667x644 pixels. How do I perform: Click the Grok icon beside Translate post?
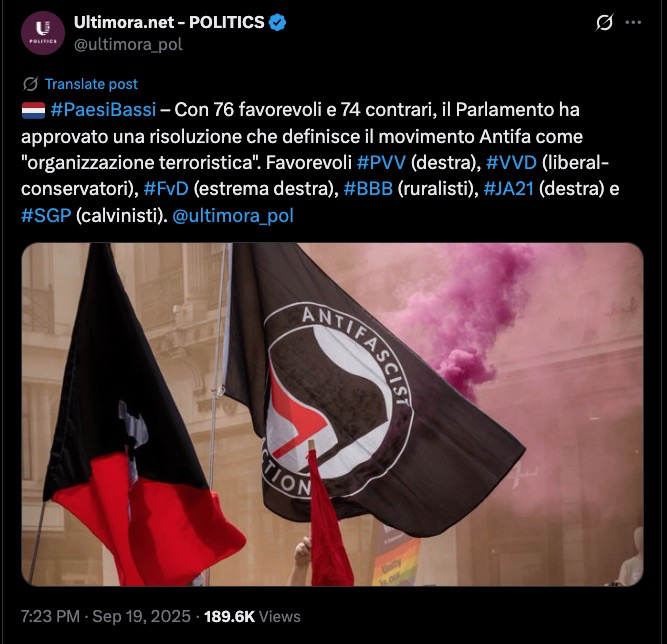click(x=31, y=84)
